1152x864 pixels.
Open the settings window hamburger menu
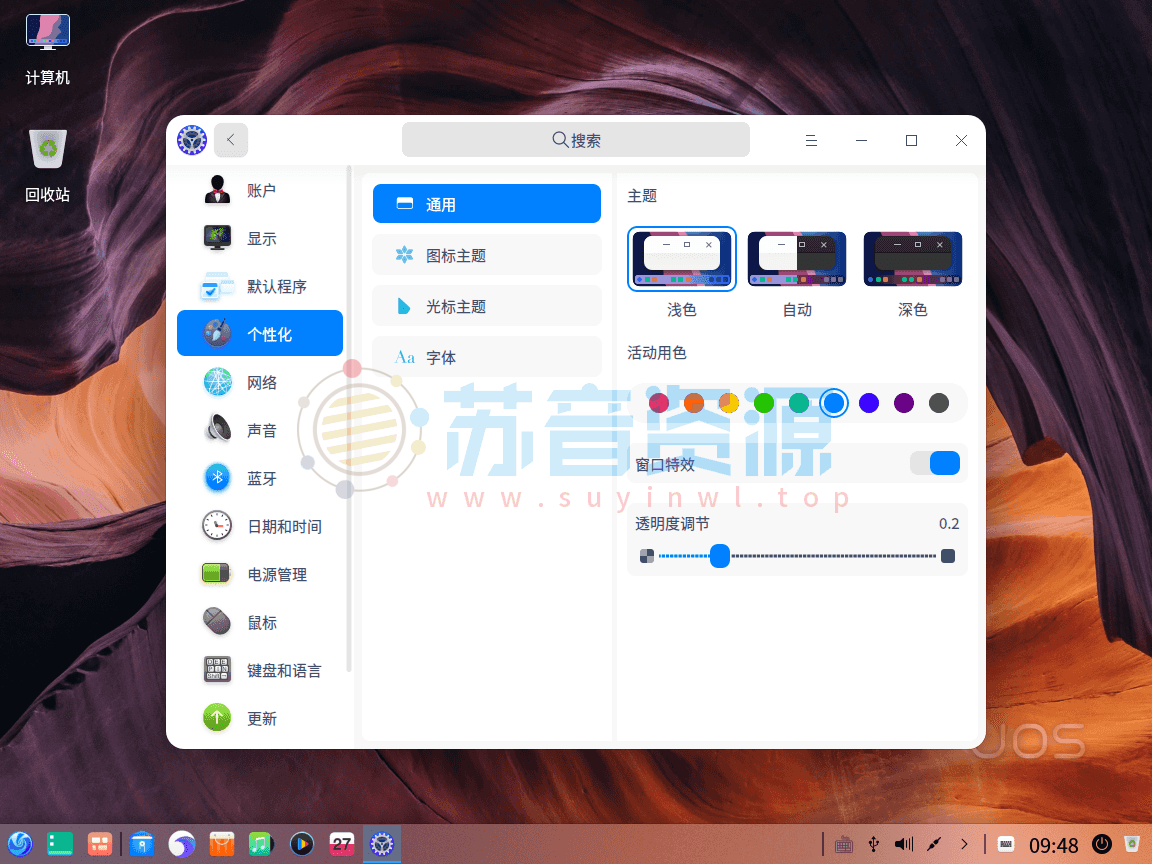pyautogui.click(x=811, y=140)
